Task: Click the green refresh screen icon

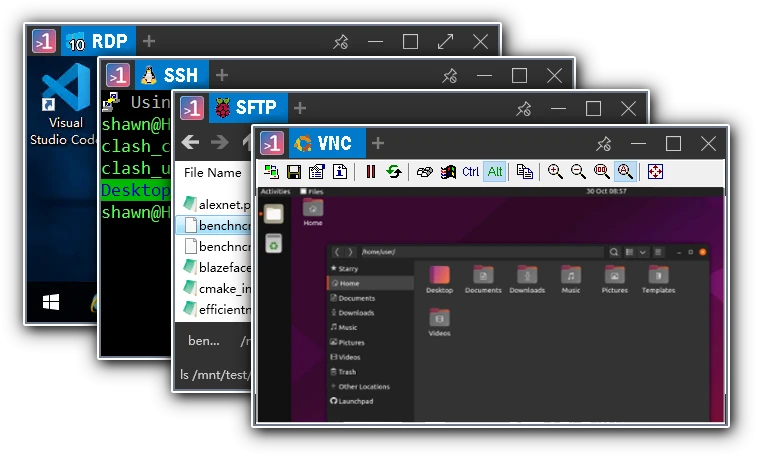Action: point(394,171)
